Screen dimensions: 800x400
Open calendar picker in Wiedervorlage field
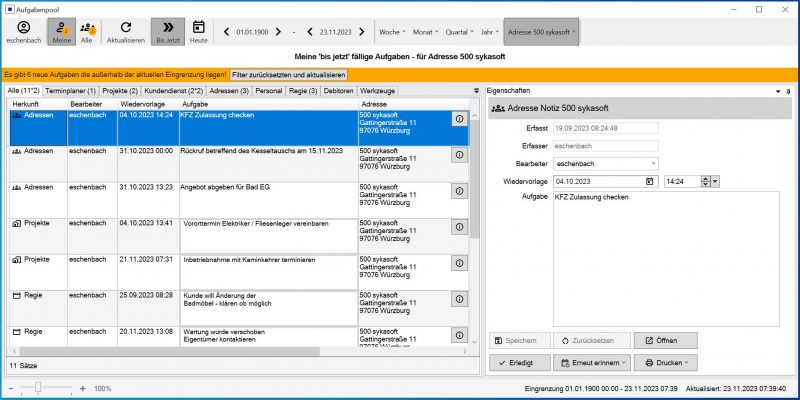click(649, 181)
